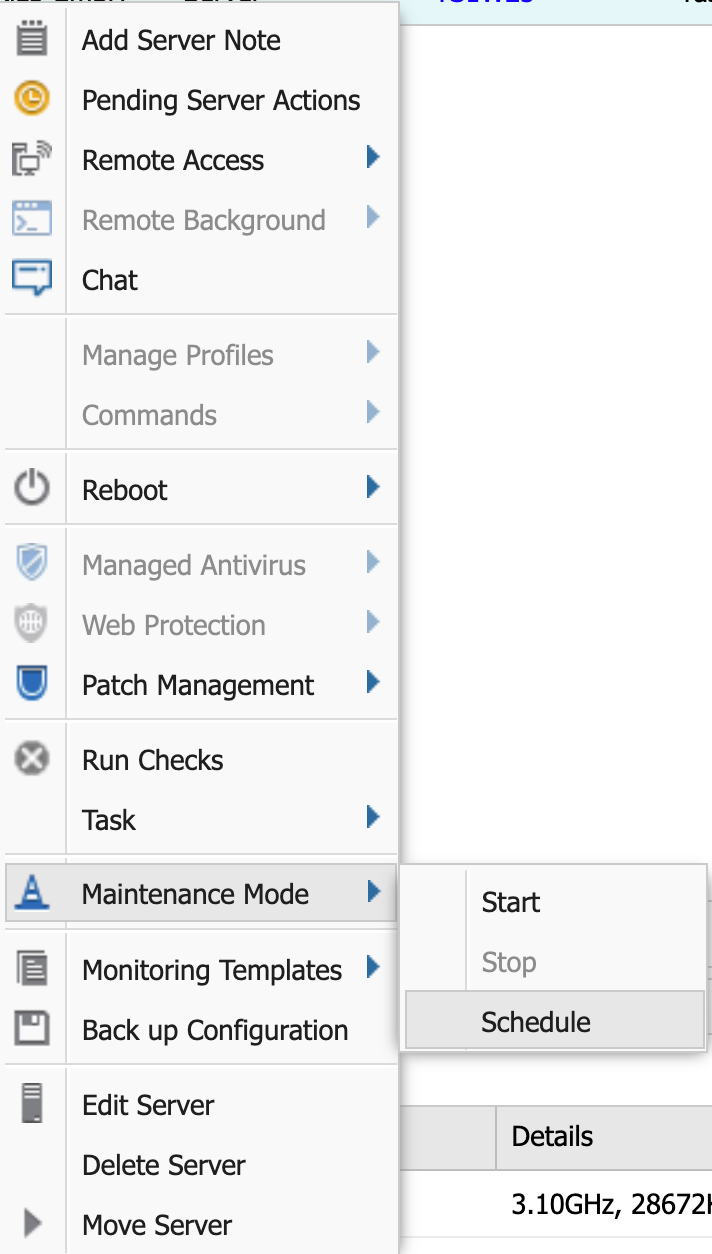Click the Run Checks circle-x icon

click(32, 759)
